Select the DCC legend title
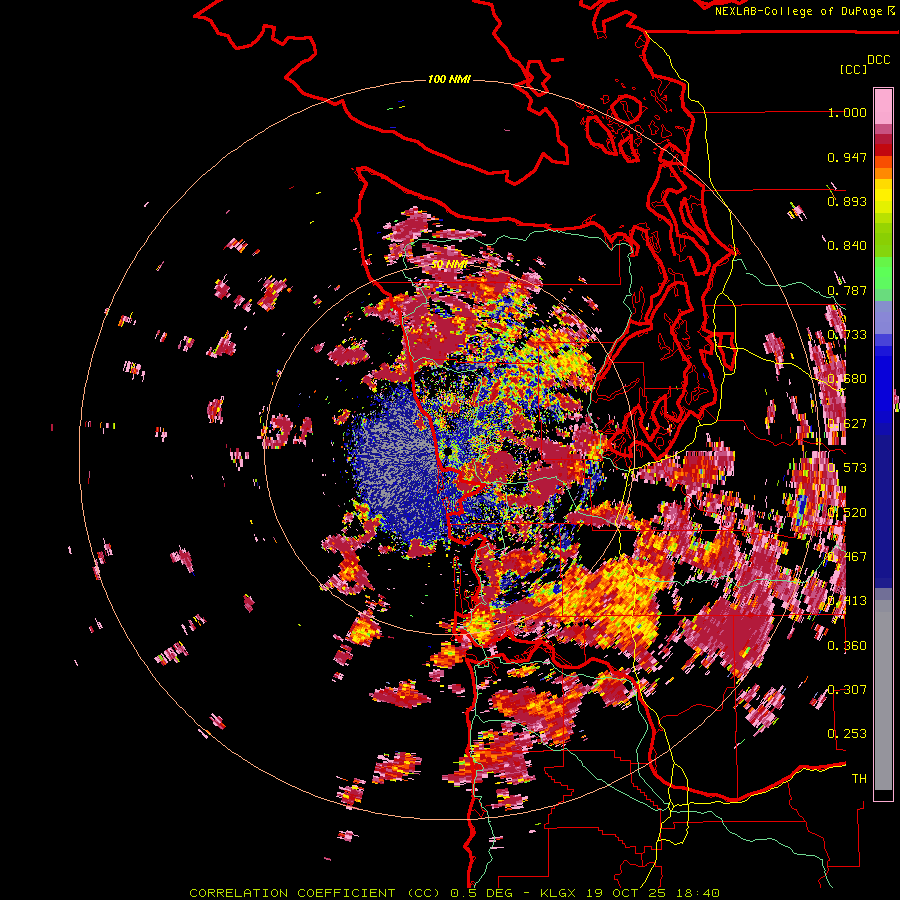The width and height of the screenshot is (900, 900). pyautogui.click(x=878, y=60)
